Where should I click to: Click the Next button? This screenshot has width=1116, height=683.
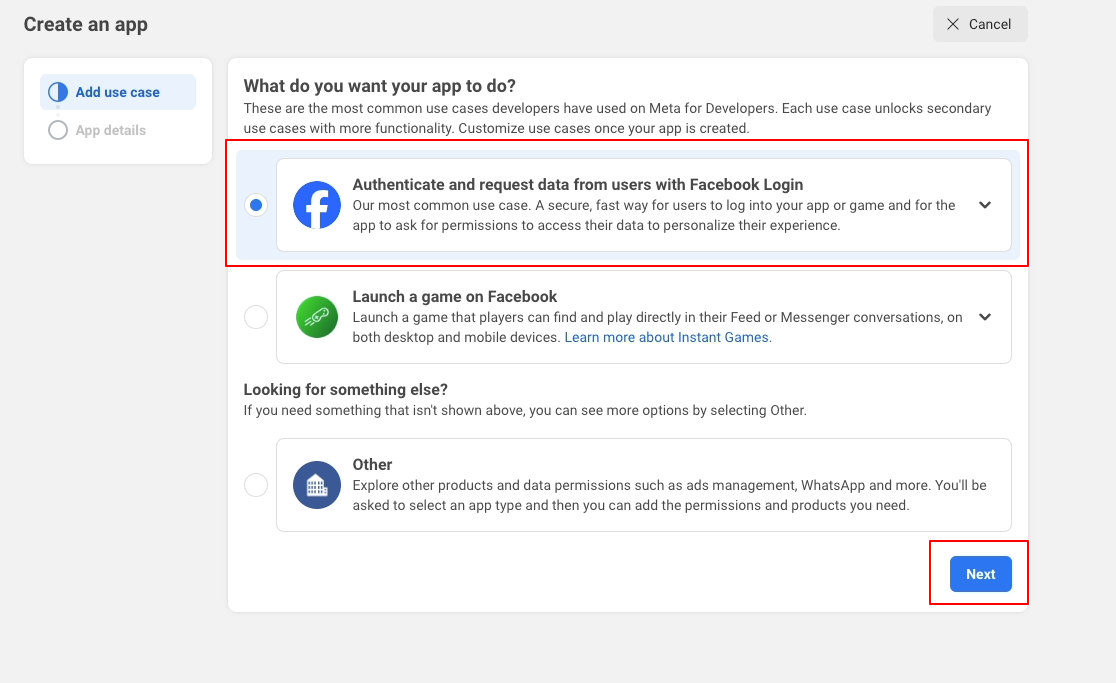(981, 574)
